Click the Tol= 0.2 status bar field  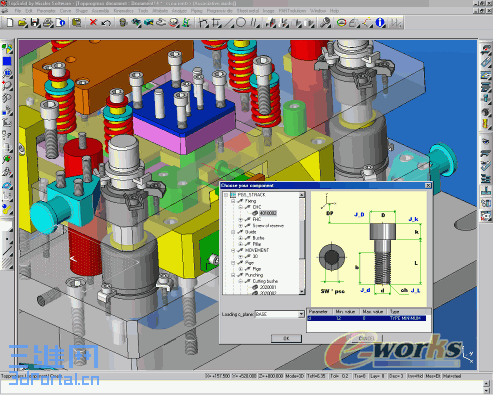[x=339, y=376]
